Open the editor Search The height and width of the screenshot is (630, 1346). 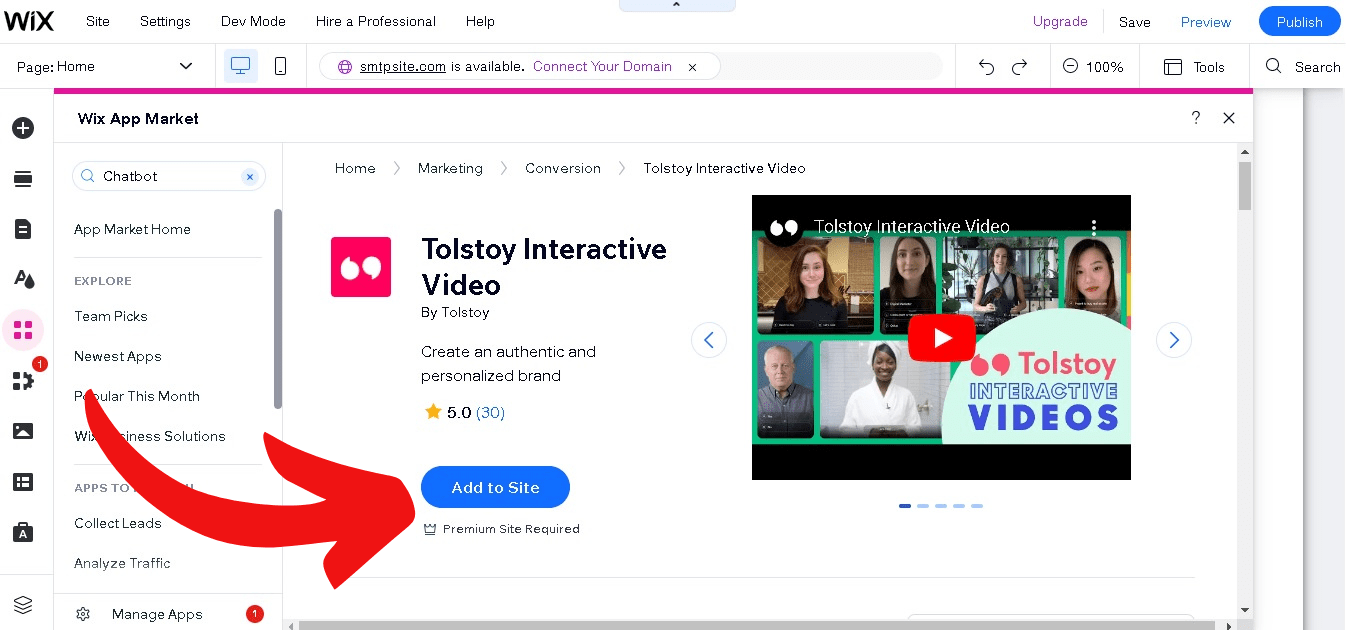point(1303,67)
